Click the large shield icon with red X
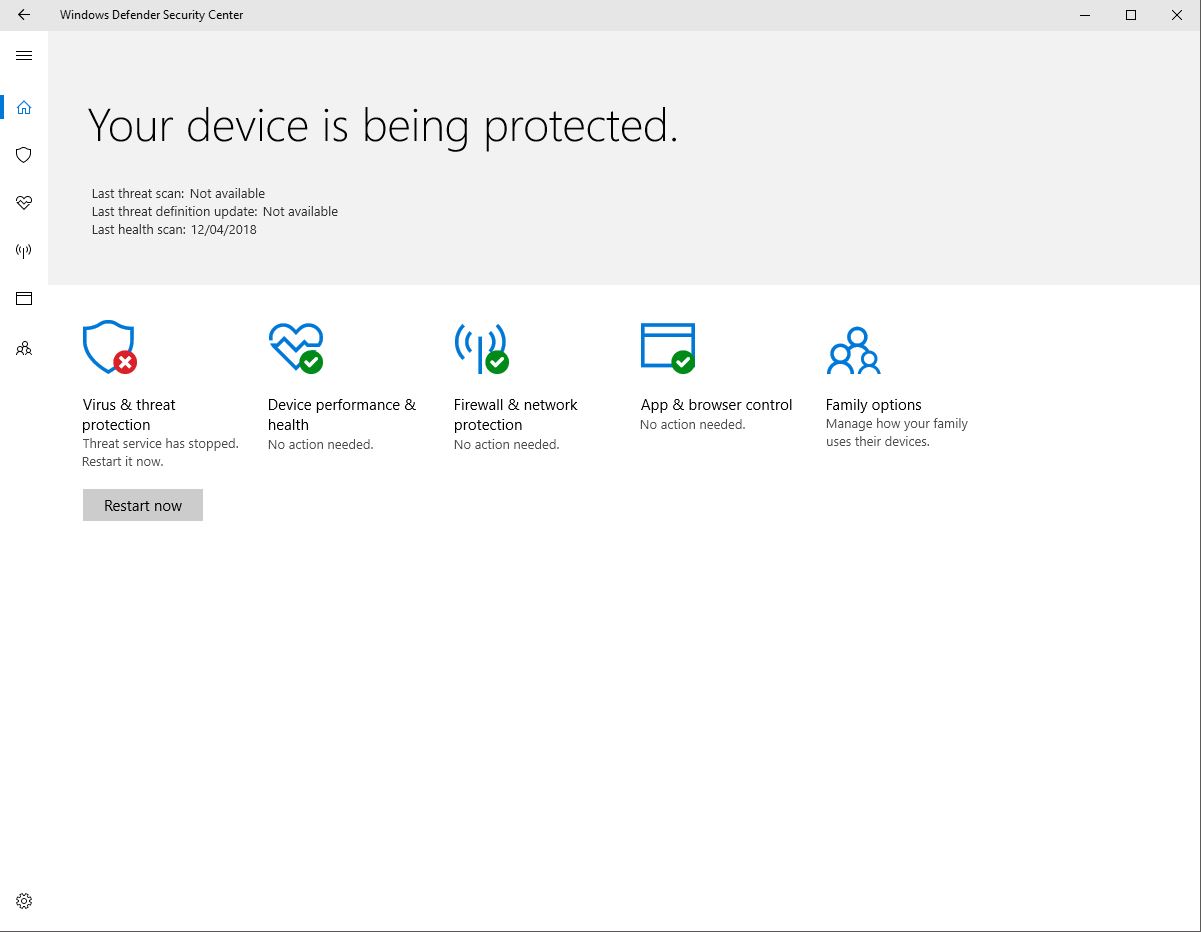Viewport: 1201px width, 932px height. [x=110, y=347]
